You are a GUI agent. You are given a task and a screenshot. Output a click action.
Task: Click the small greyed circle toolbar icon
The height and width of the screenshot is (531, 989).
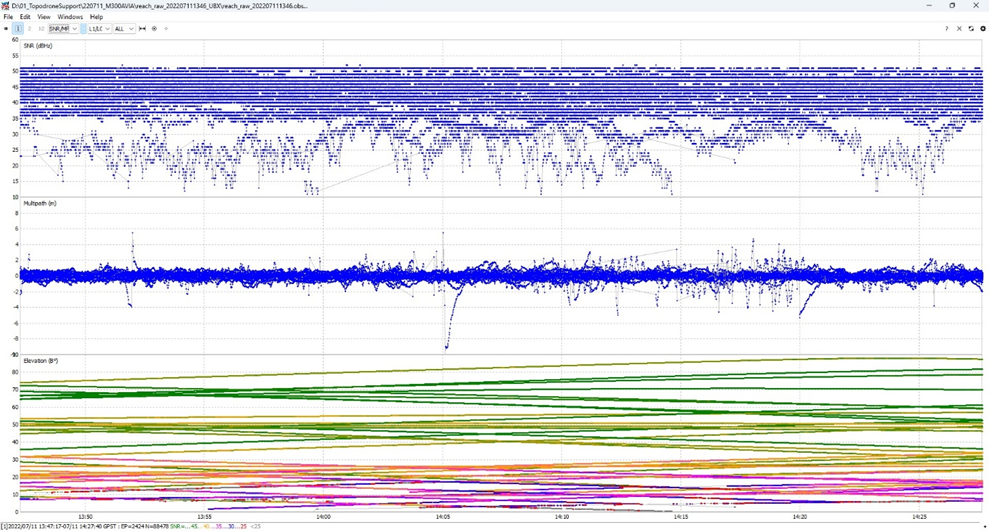(166, 28)
